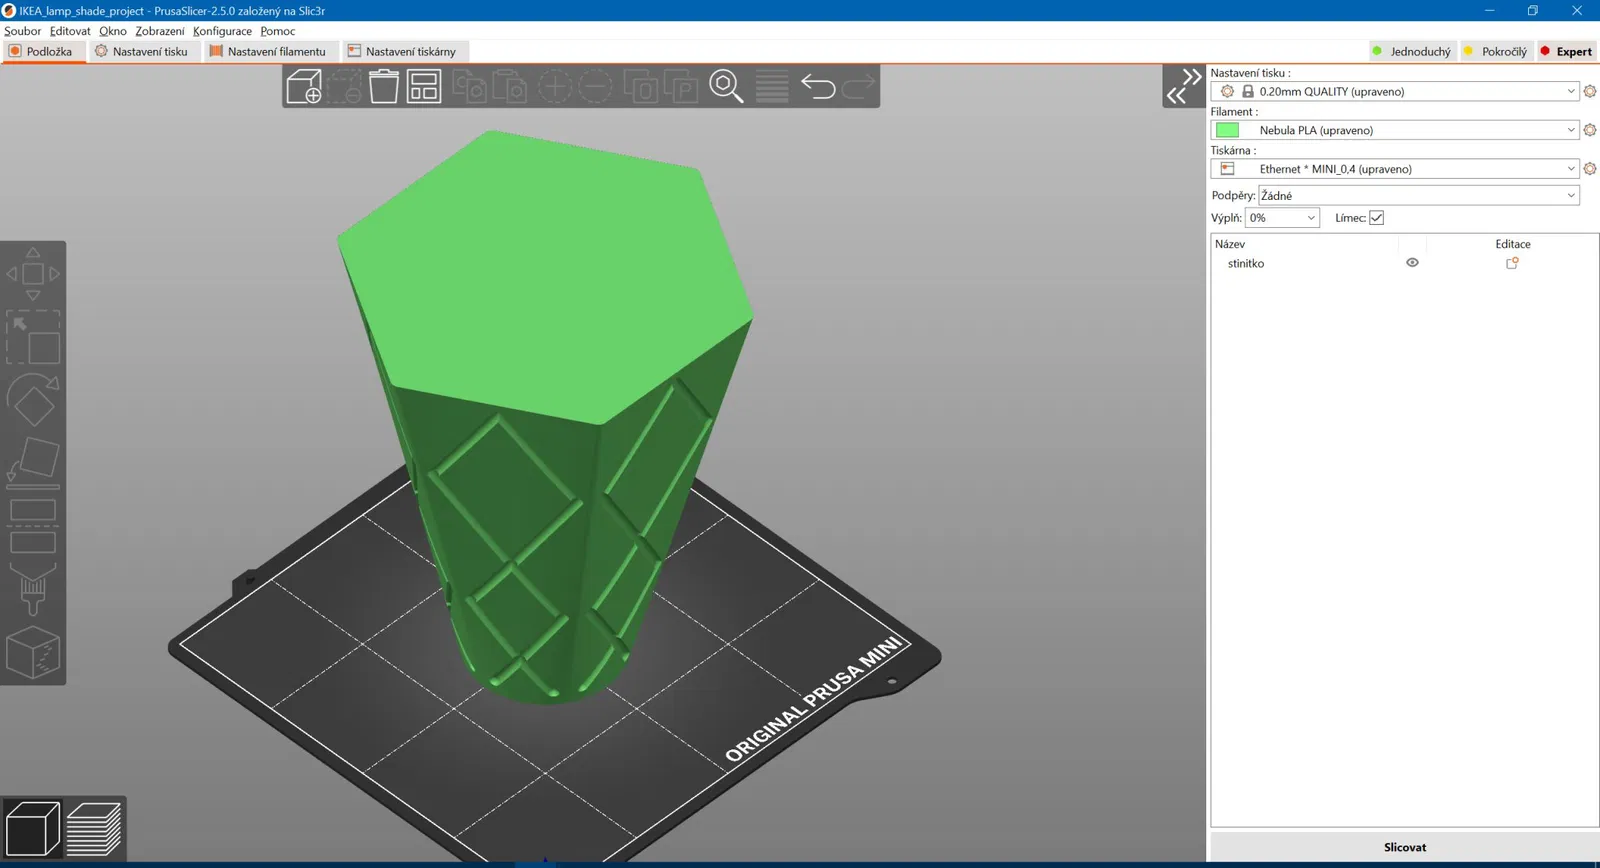Add an instance with the plus circle icon
Viewport: 1600px width, 868px height.
pyautogui.click(x=554, y=87)
